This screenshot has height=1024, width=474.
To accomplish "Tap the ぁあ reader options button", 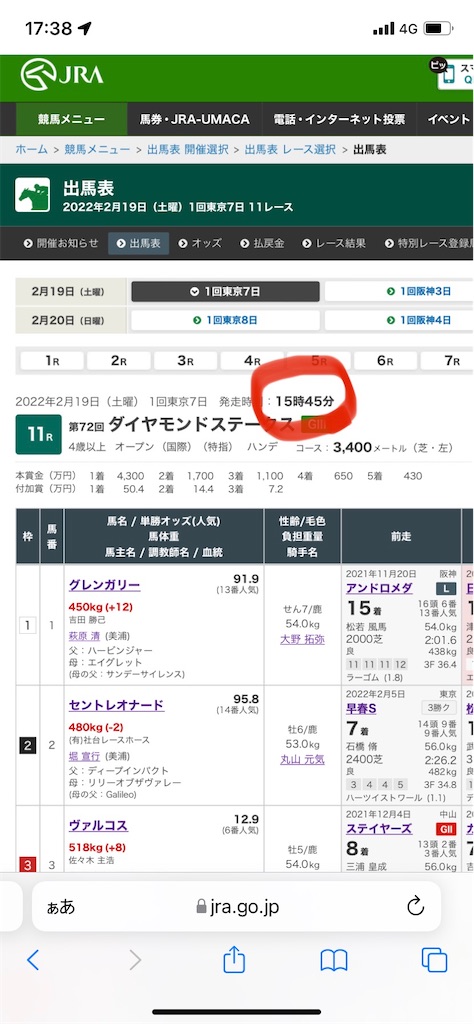I will [61, 906].
